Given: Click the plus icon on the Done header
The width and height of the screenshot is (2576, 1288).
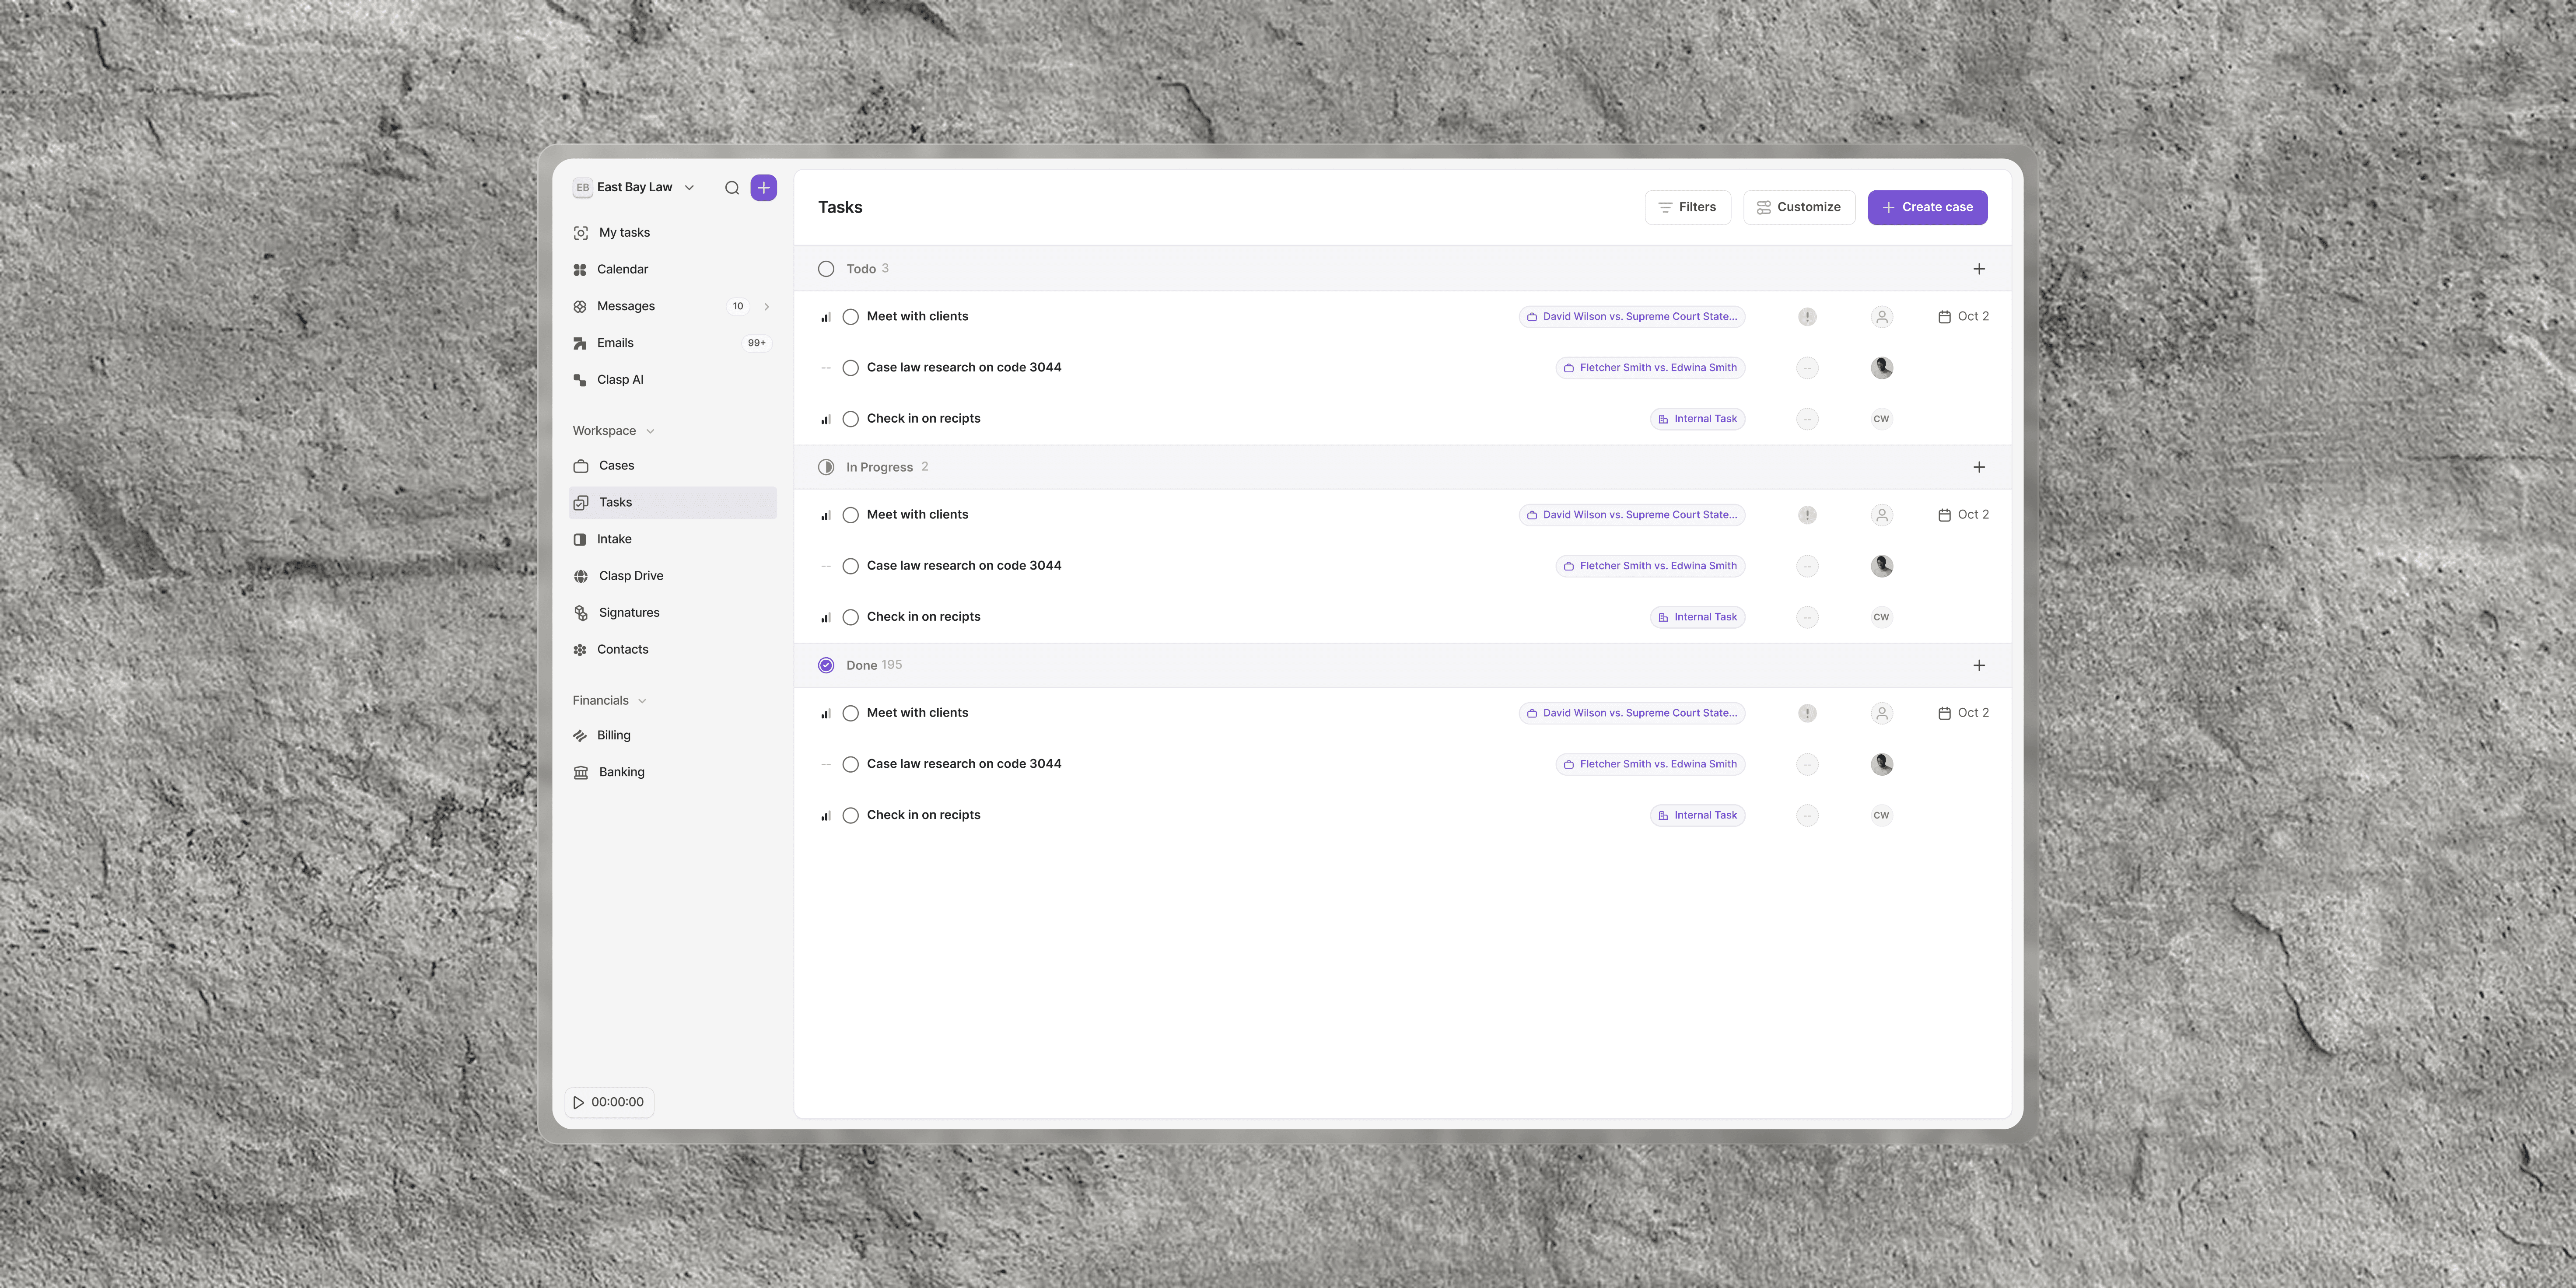Looking at the screenshot, I should coord(1978,665).
